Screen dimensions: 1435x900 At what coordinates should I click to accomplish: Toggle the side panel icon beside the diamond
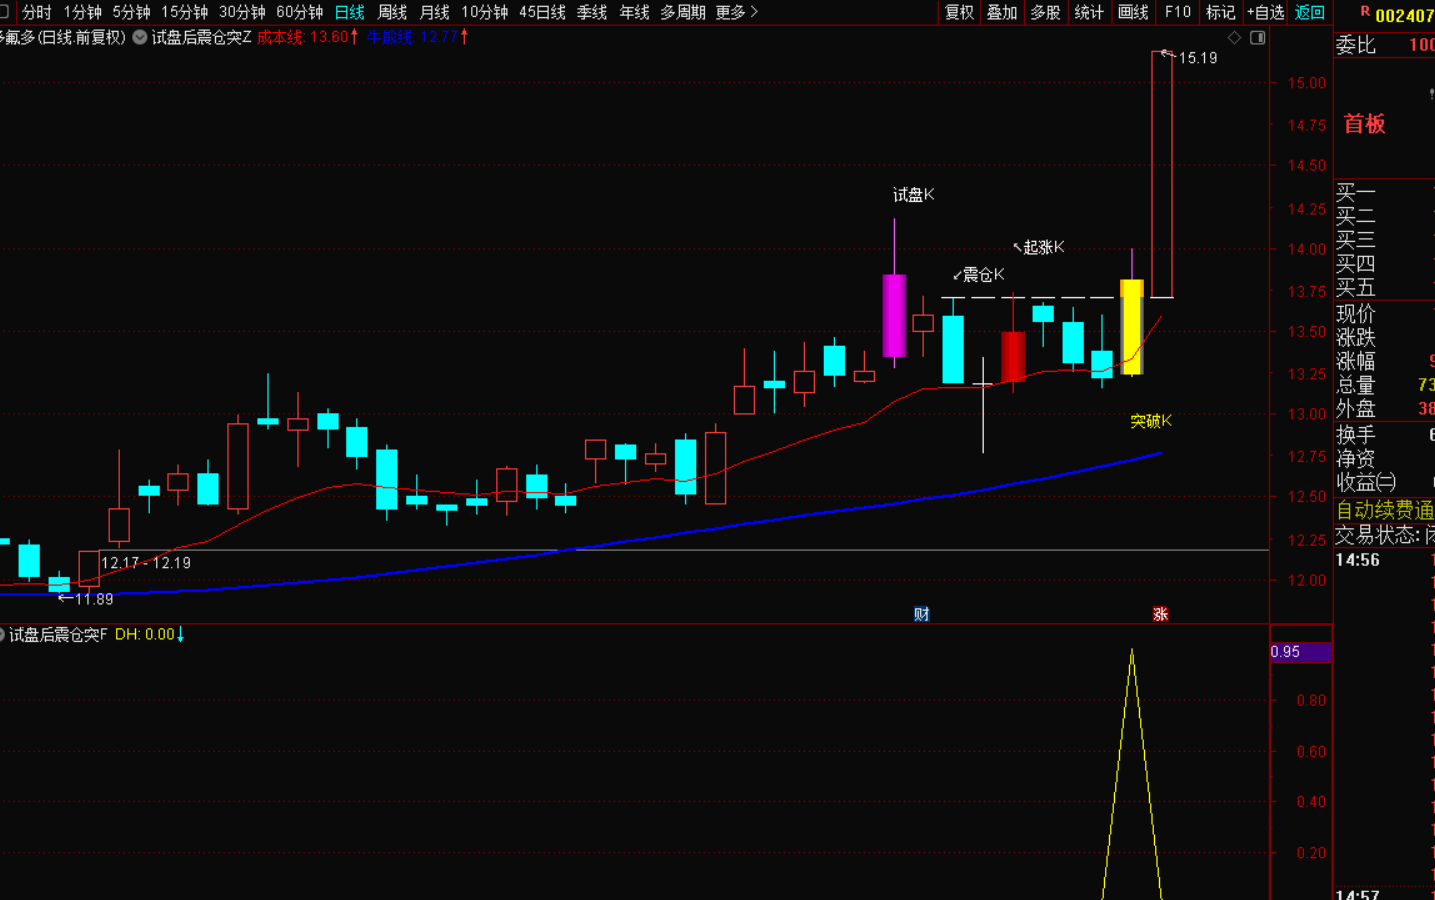coord(1258,38)
